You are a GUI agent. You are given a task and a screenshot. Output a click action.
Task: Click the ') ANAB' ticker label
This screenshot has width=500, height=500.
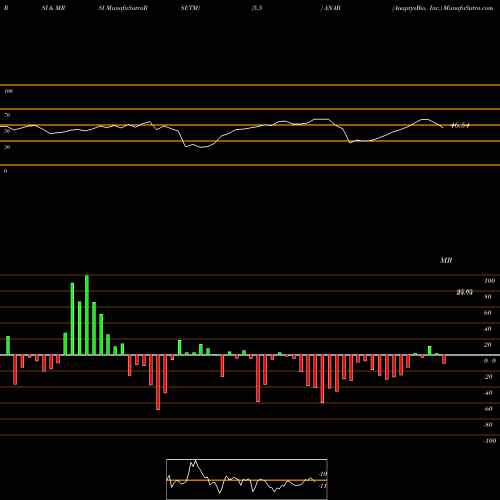coord(330,8)
